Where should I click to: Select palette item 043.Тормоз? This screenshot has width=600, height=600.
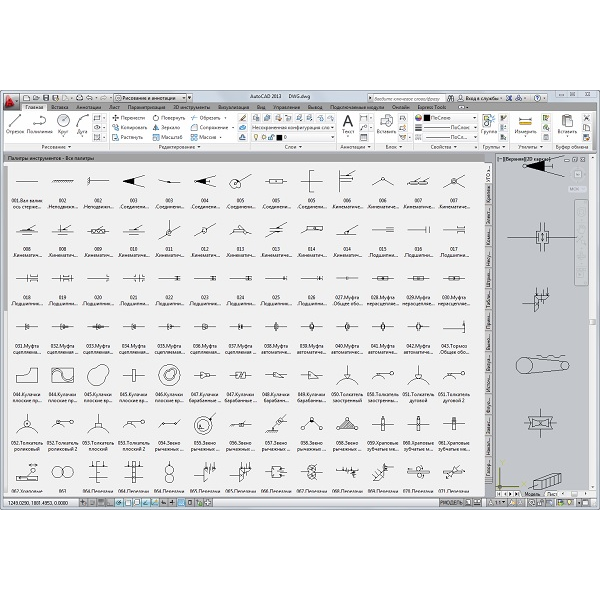pyautogui.click(x=454, y=338)
